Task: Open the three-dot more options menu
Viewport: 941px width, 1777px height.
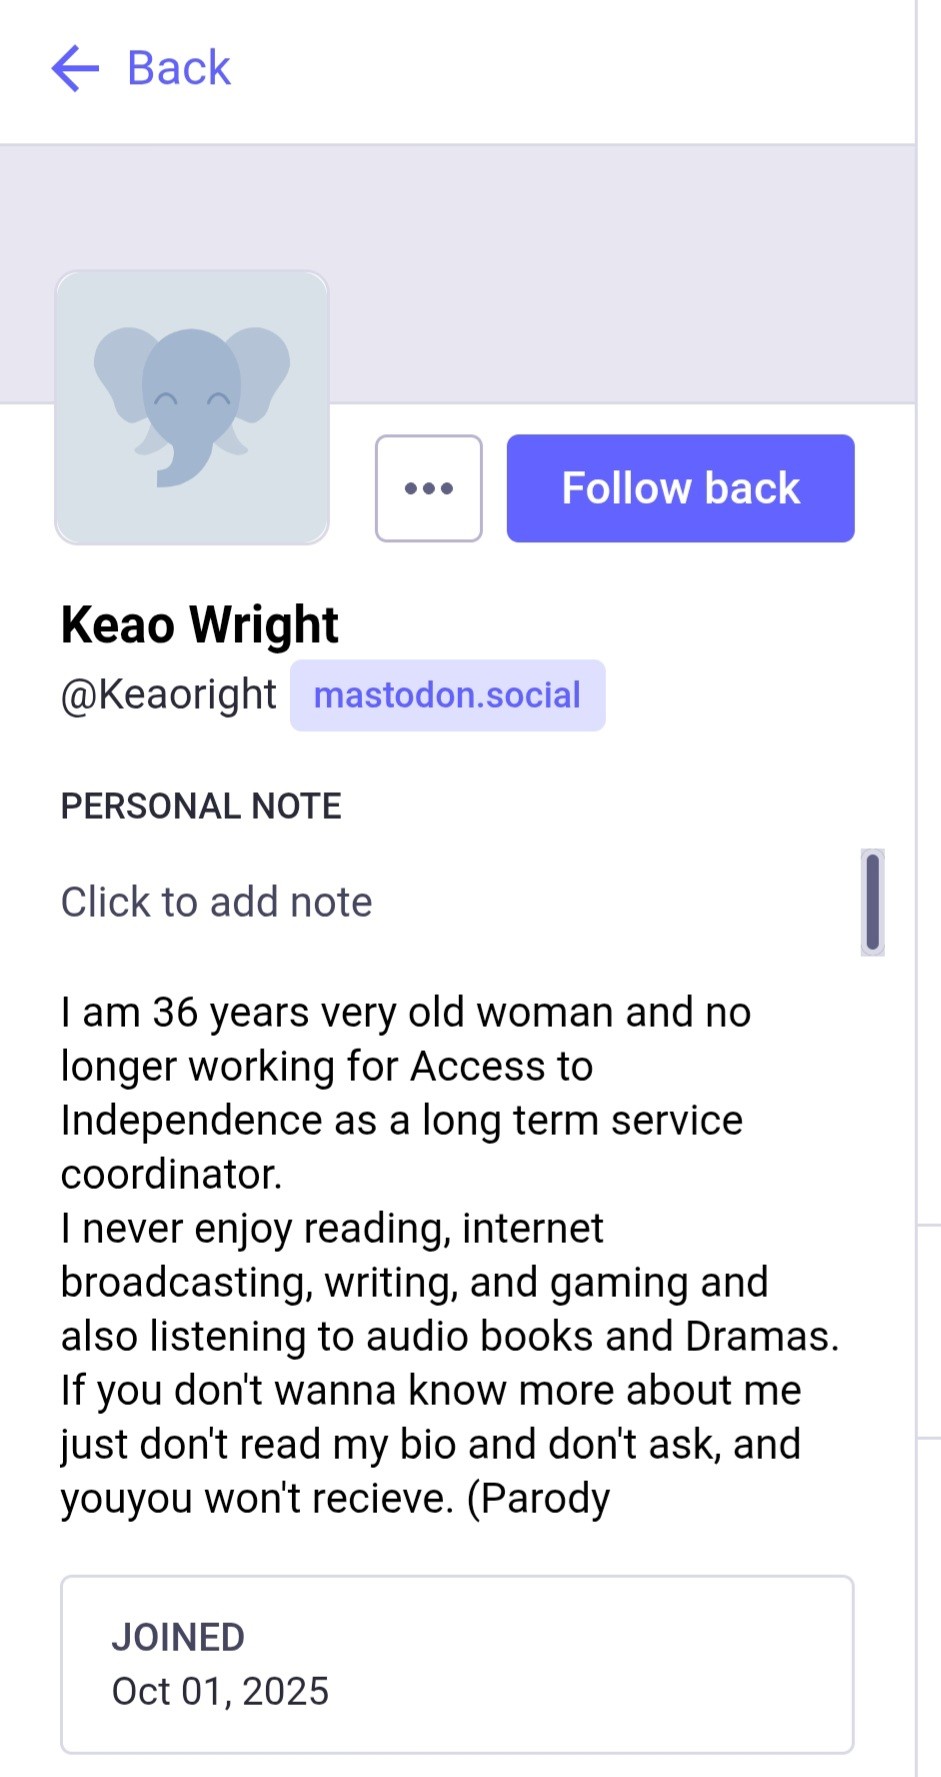Action: coord(428,489)
